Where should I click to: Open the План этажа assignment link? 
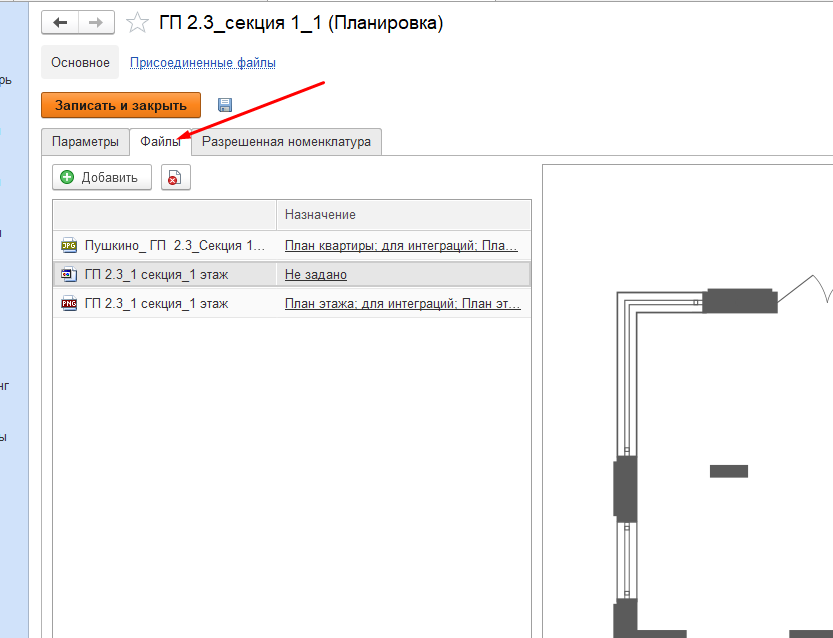point(401,303)
